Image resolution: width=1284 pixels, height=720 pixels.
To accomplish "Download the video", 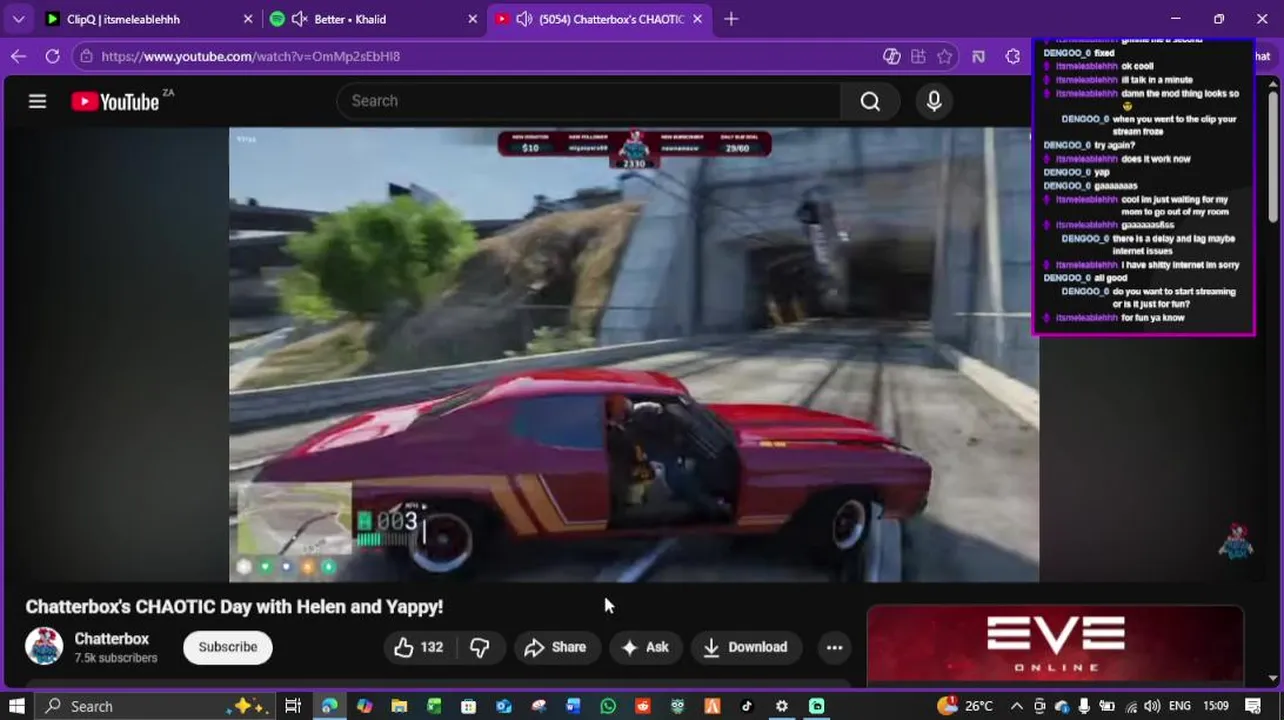I will click(x=745, y=647).
